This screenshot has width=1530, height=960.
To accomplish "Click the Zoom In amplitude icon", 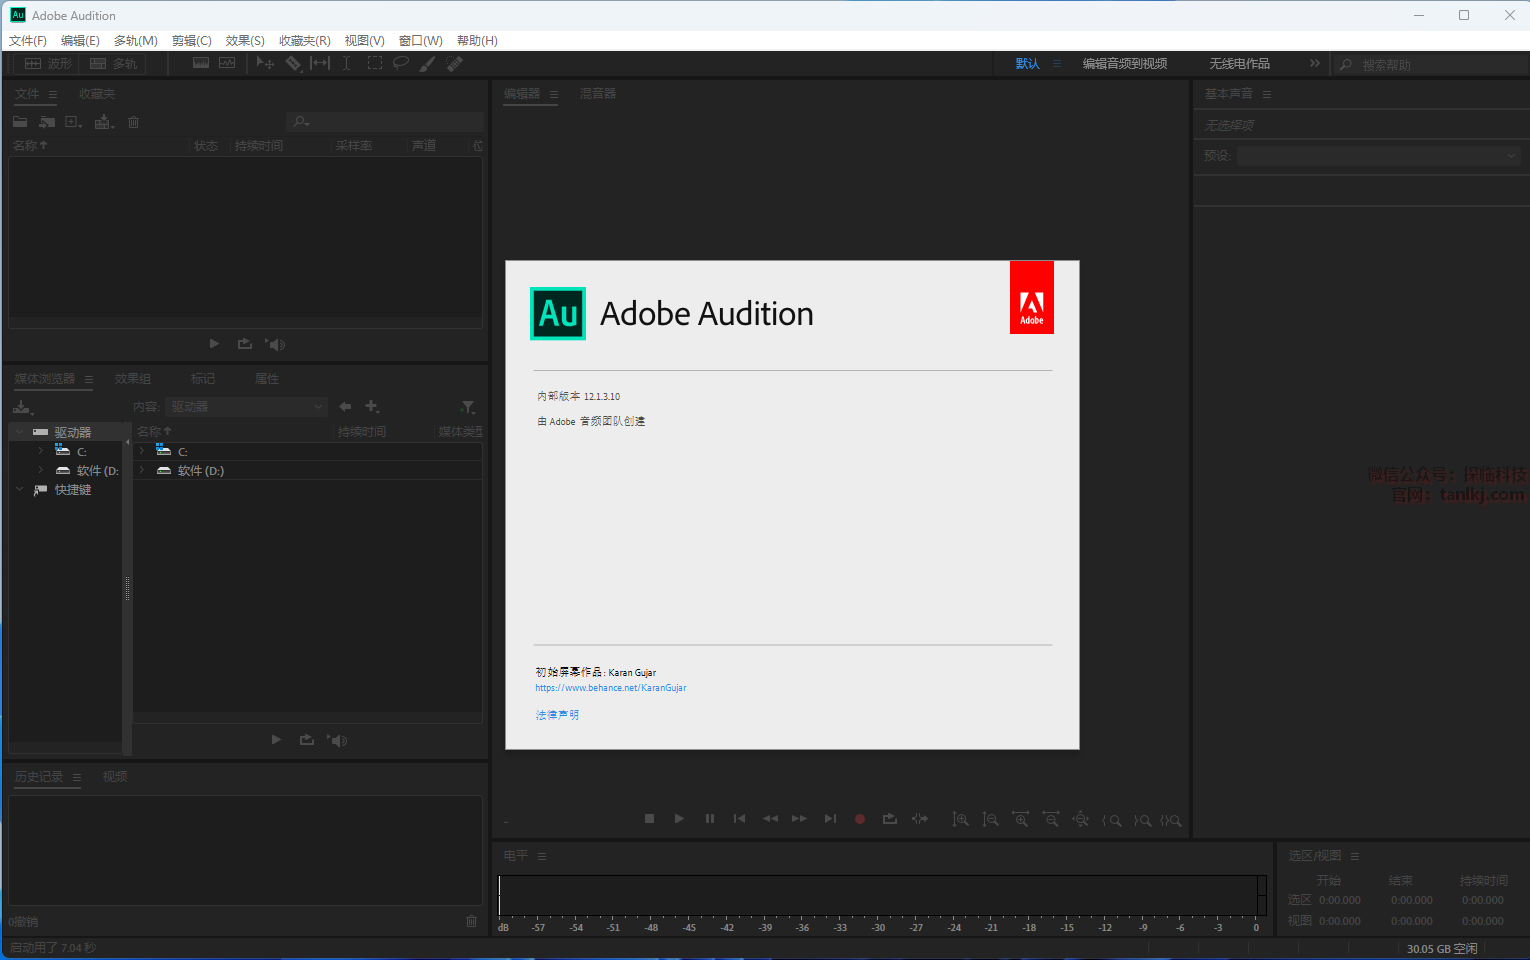I will tap(960, 819).
